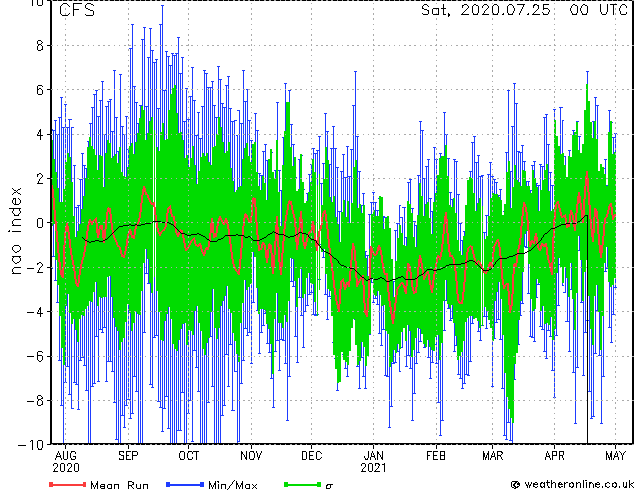This screenshot has width=634, height=490.
Task: Click the y-axis value -4
Action: pyautogui.click(x=35, y=312)
